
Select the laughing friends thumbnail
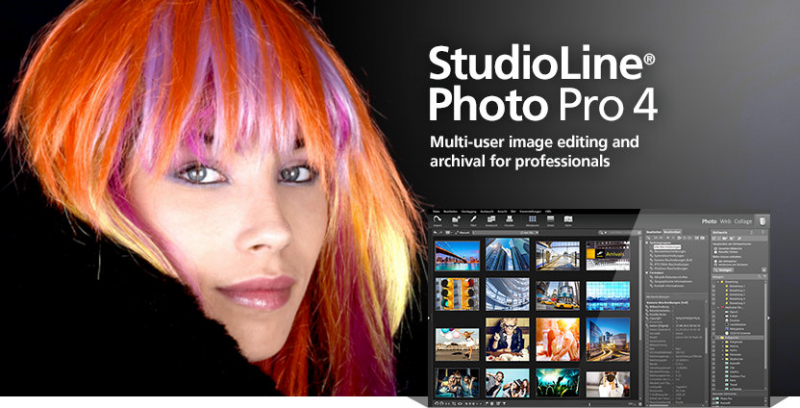(x=507, y=383)
